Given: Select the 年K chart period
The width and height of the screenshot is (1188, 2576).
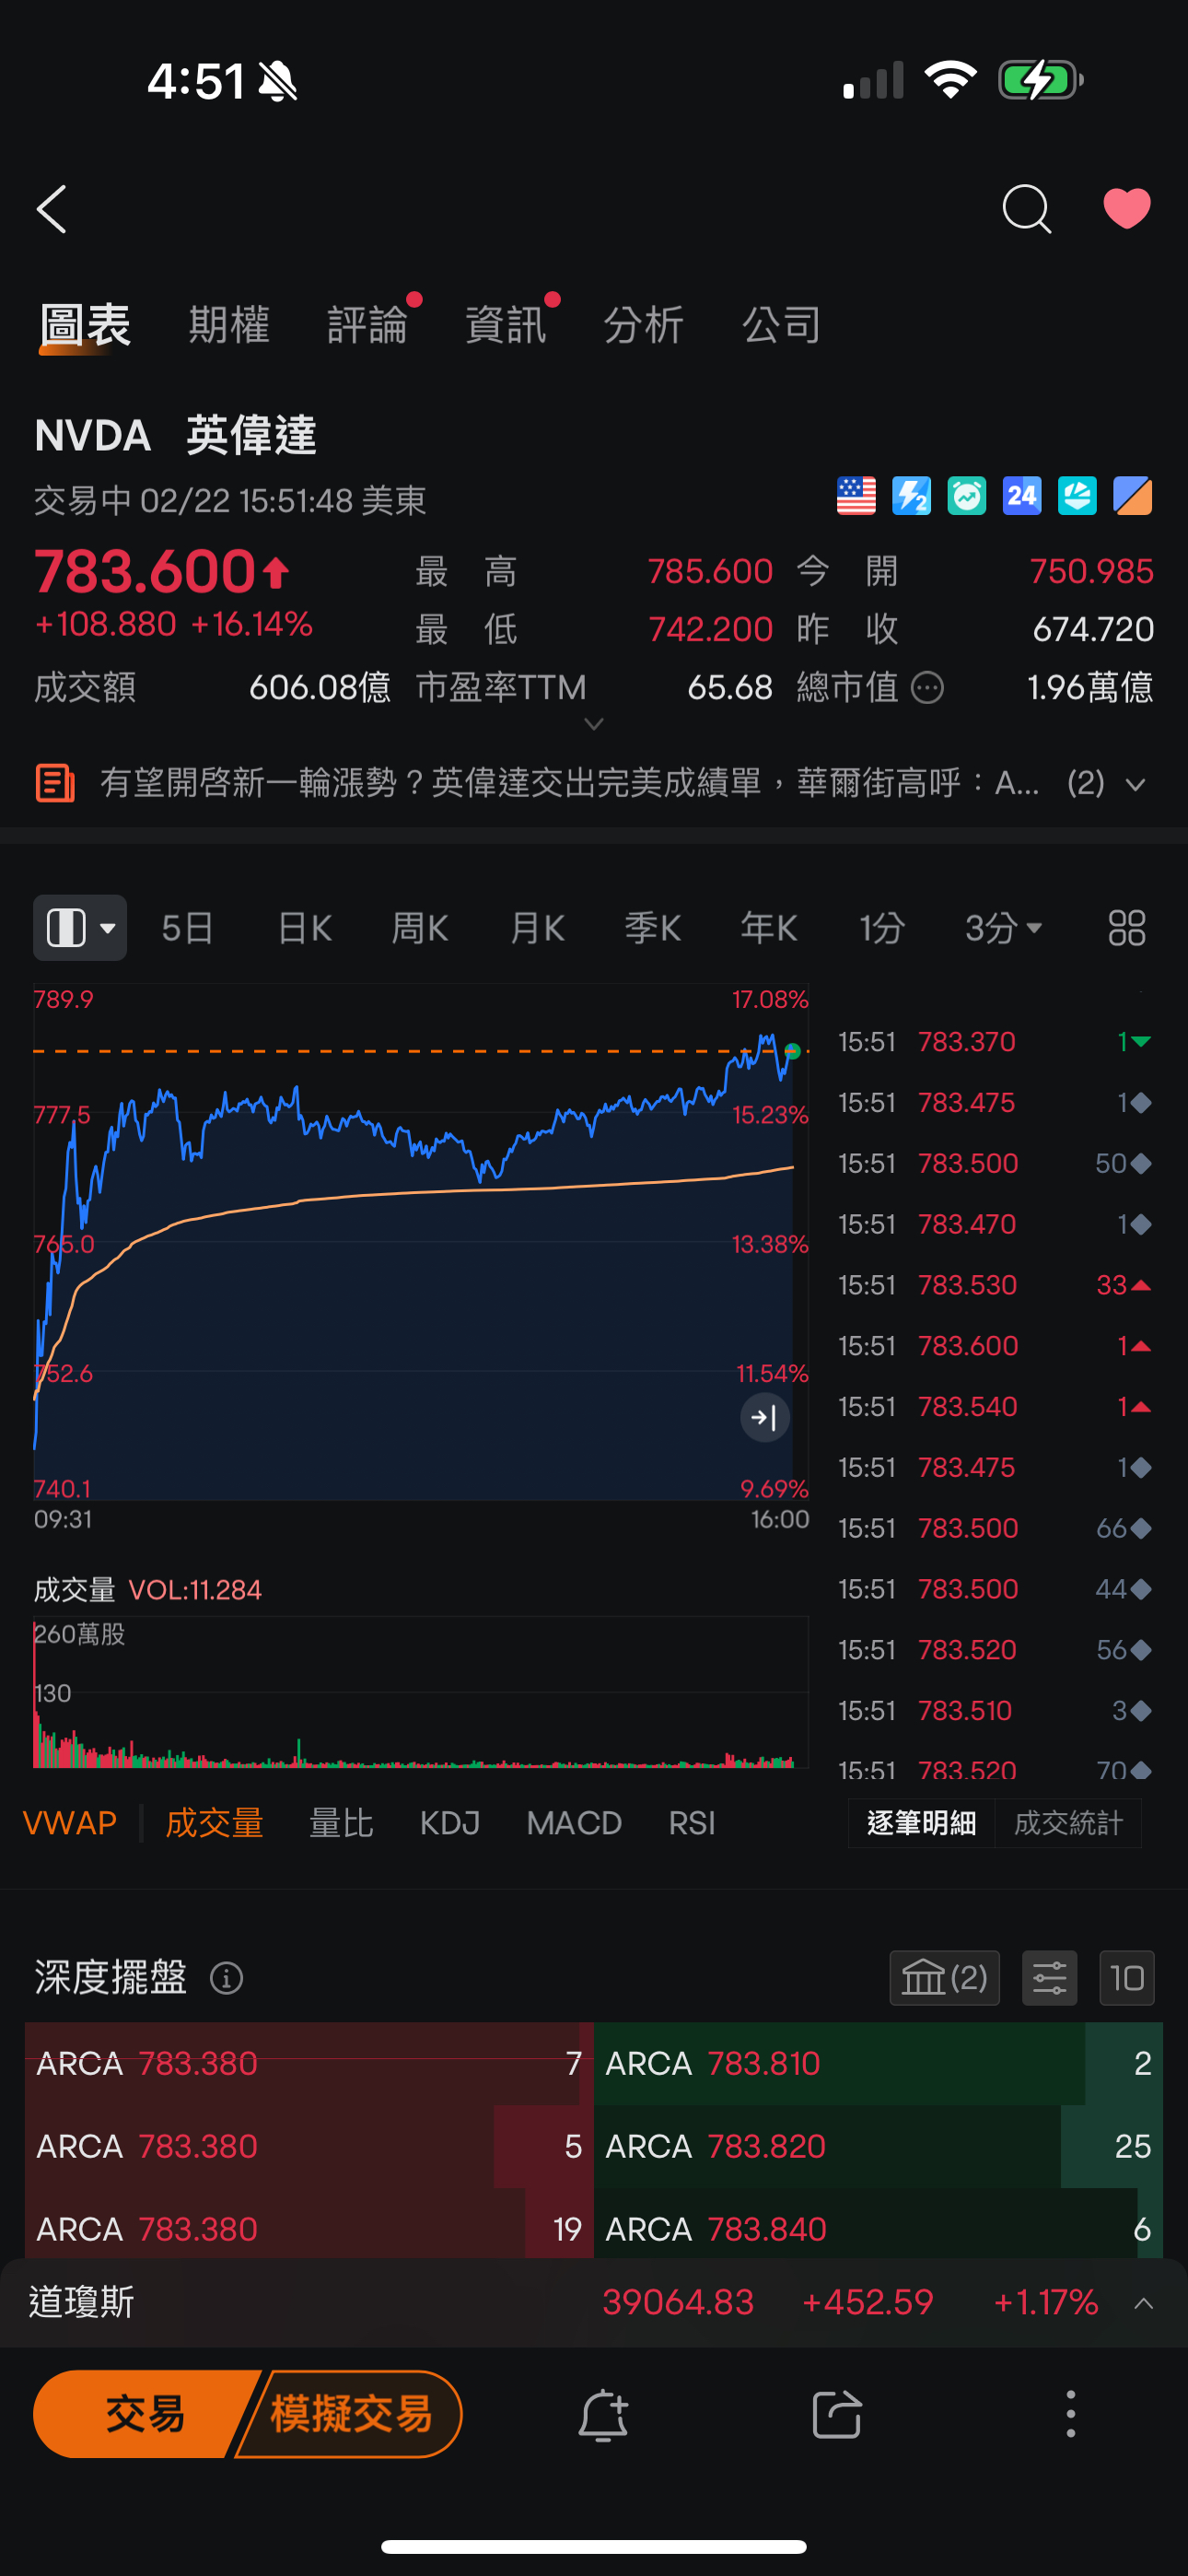Looking at the screenshot, I should tap(769, 928).
